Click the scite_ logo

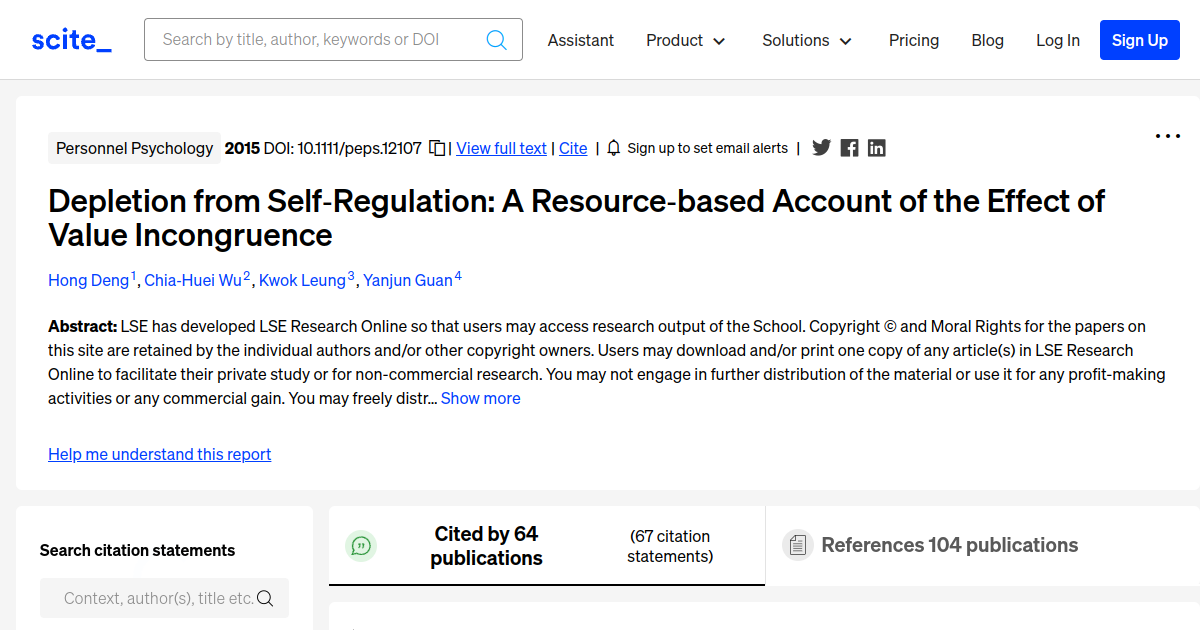71,40
